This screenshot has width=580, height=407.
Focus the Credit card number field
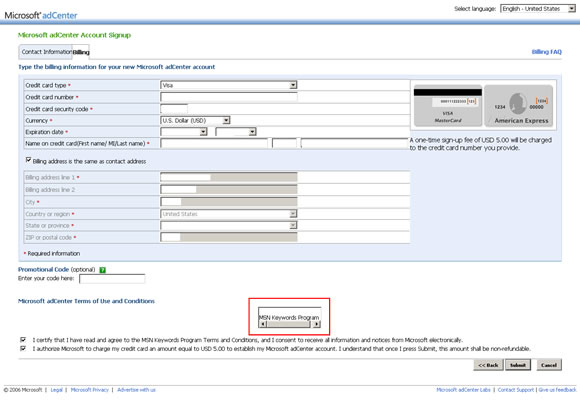pyautogui.click(x=229, y=97)
